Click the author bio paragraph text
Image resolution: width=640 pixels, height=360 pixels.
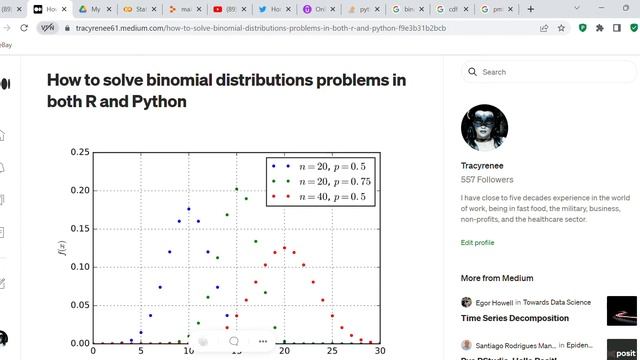(545, 209)
